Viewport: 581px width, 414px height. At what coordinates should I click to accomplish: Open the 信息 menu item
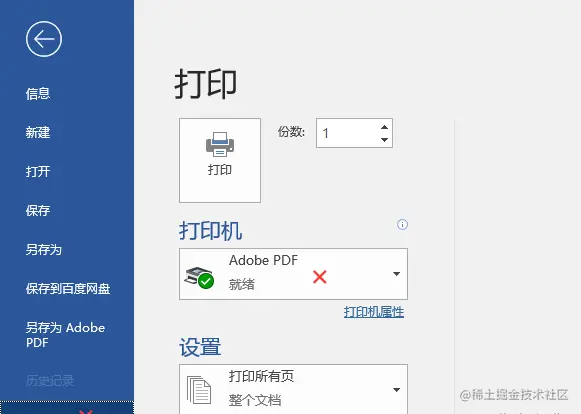tap(38, 93)
